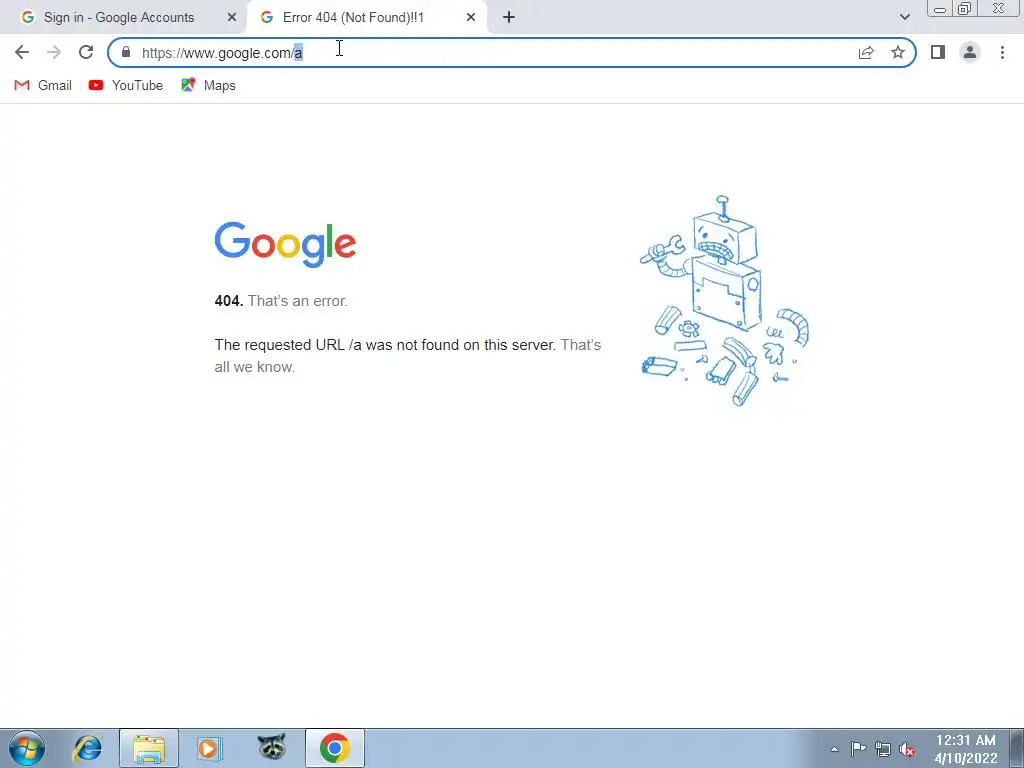The image size is (1024, 768).
Task: Open the Chrome three-dot menu
Action: (x=1002, y=52)
